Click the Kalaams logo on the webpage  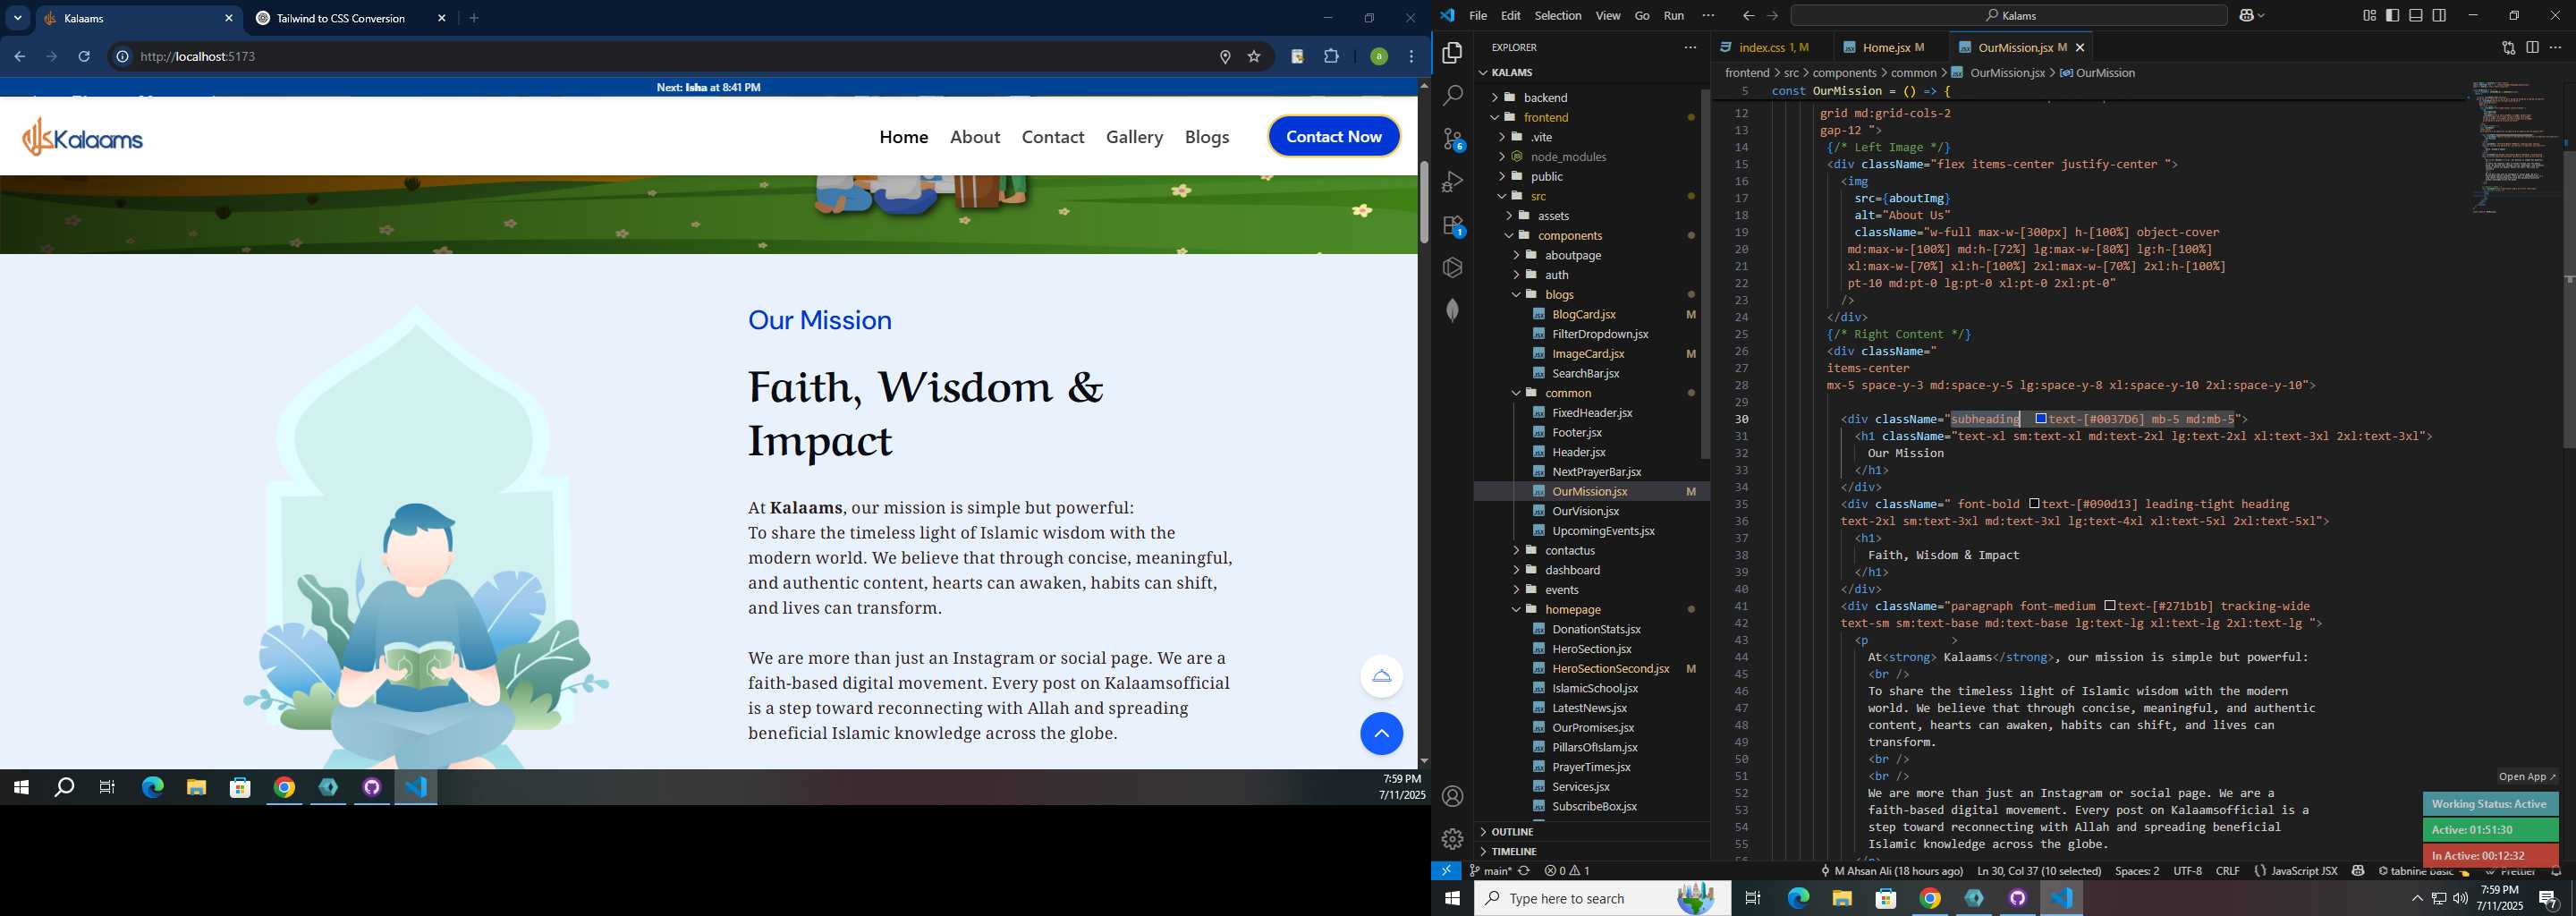pos(83,137)
